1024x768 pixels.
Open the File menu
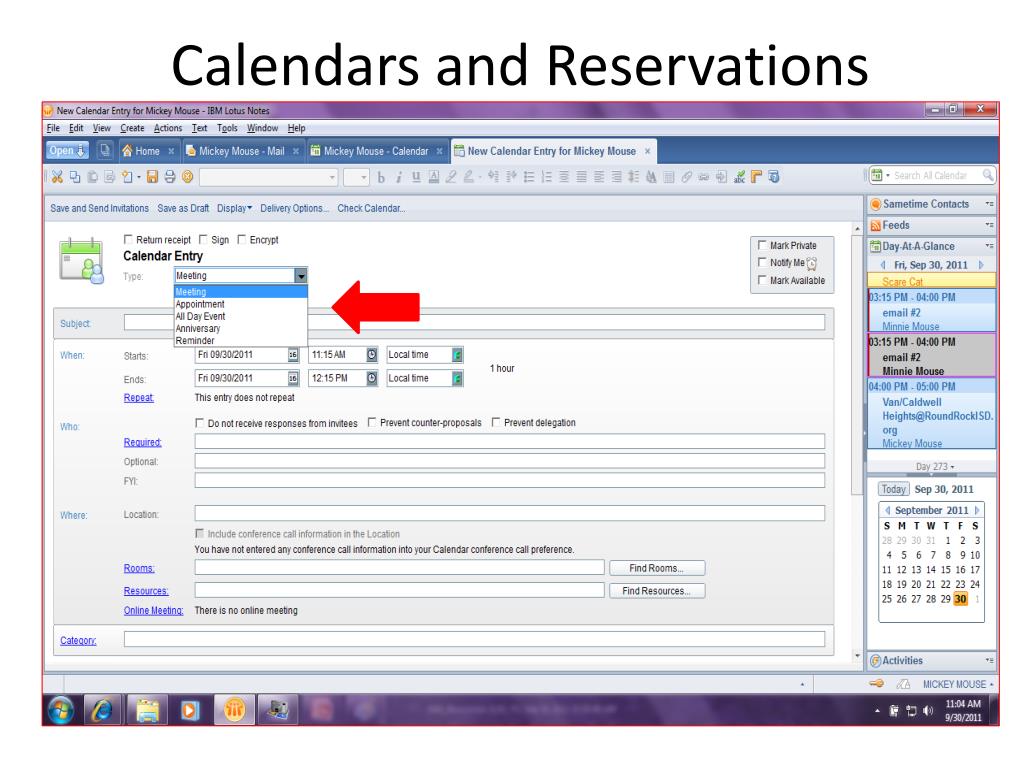[x=54, y=129]
